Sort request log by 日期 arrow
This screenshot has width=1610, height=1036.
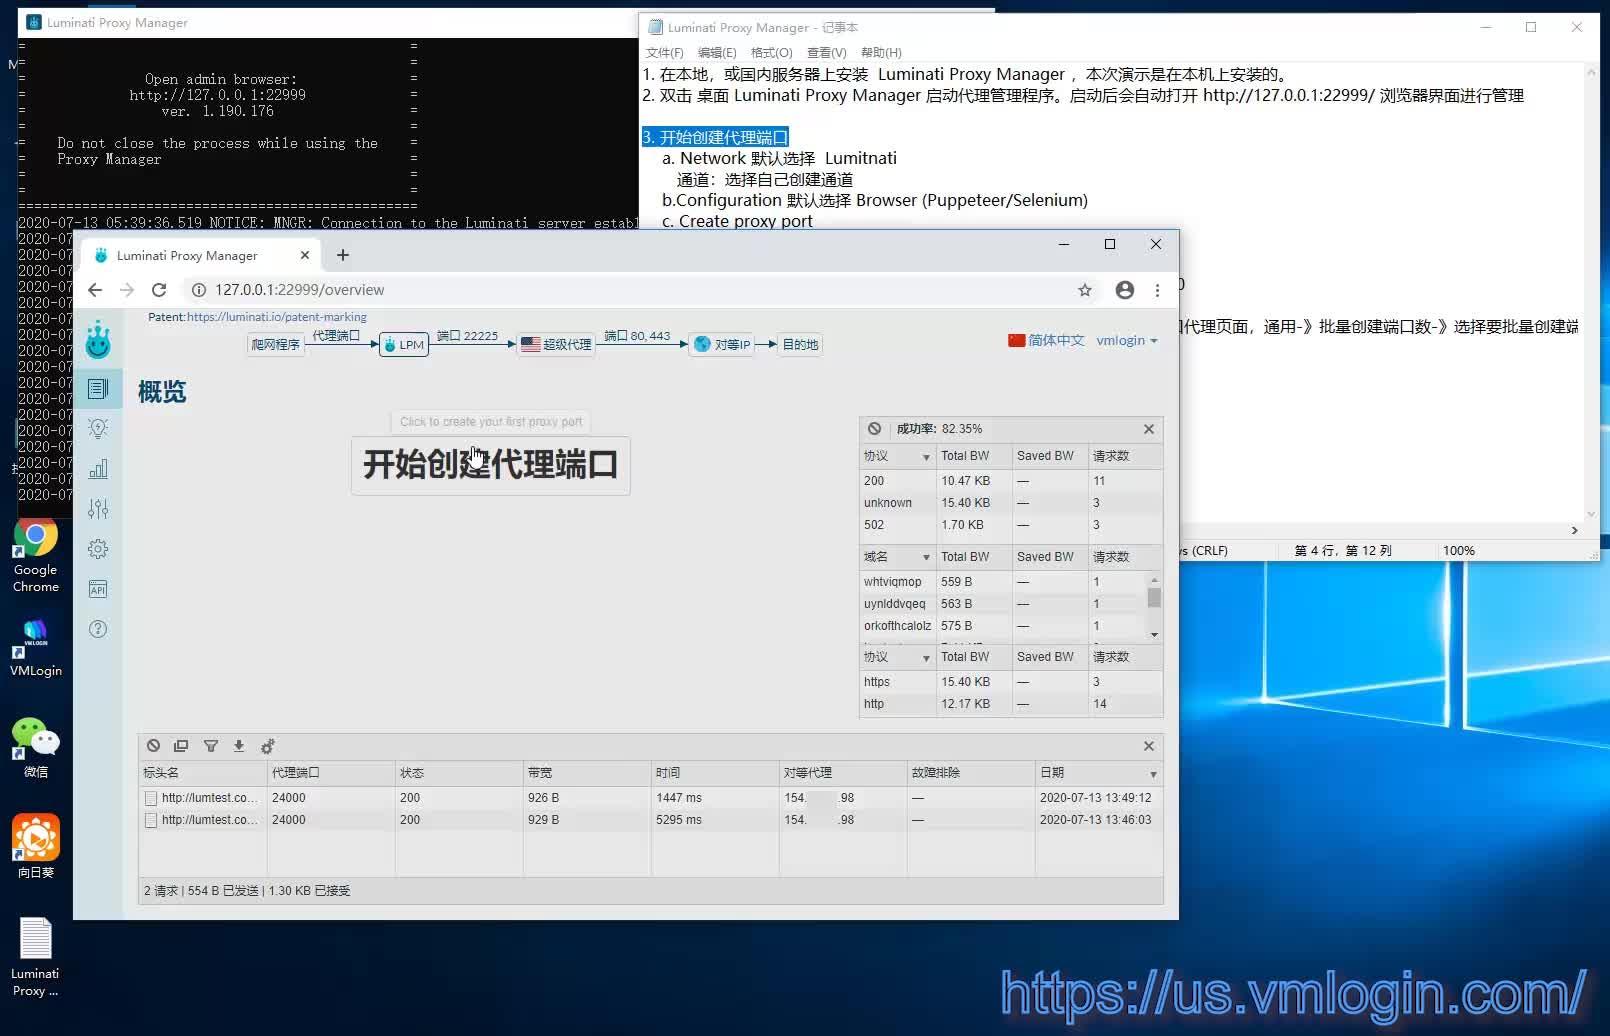click(1153, 774)
